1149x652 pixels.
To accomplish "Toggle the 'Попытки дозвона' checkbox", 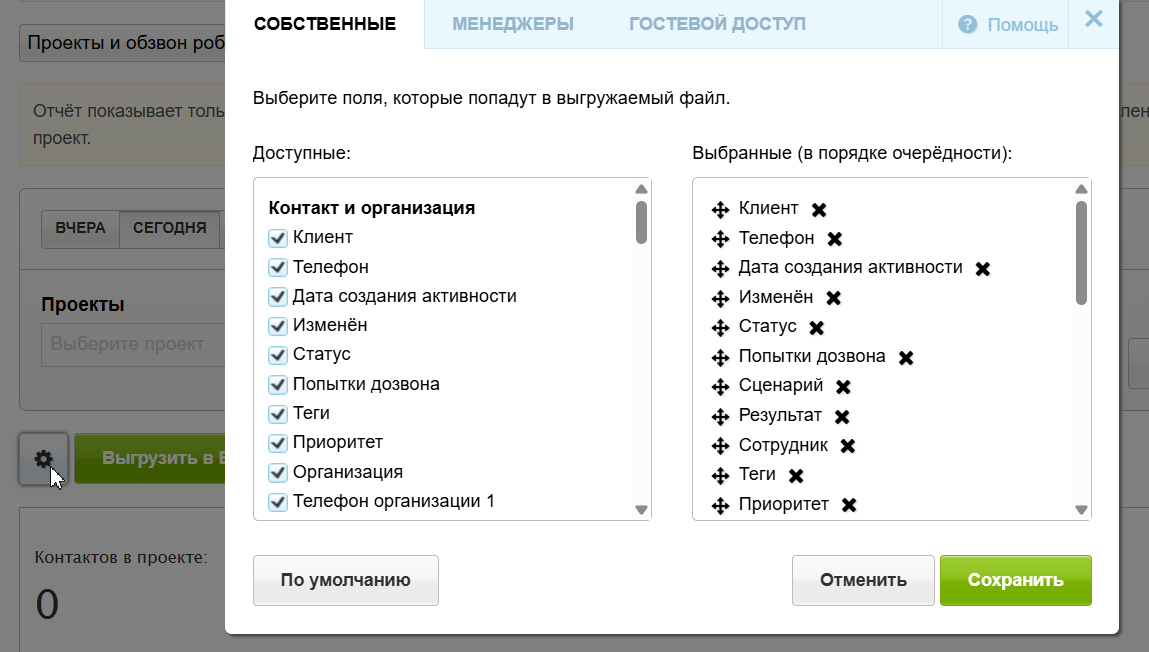I will (x=278, y=384).
